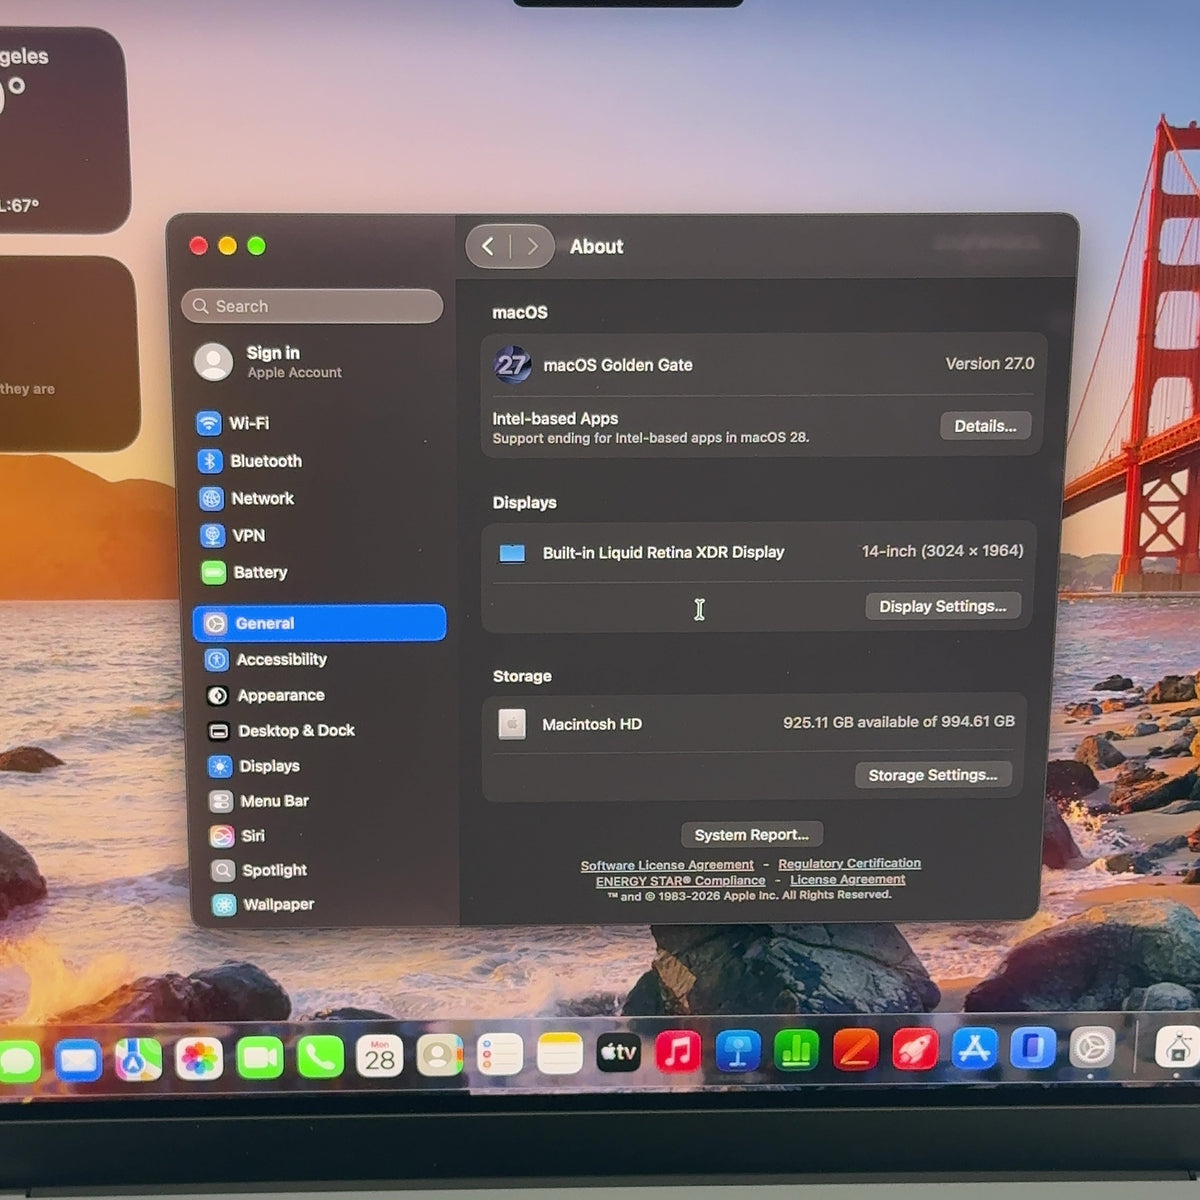Open Storage Settings
1200x1200 pixels.
click(933, 775)
